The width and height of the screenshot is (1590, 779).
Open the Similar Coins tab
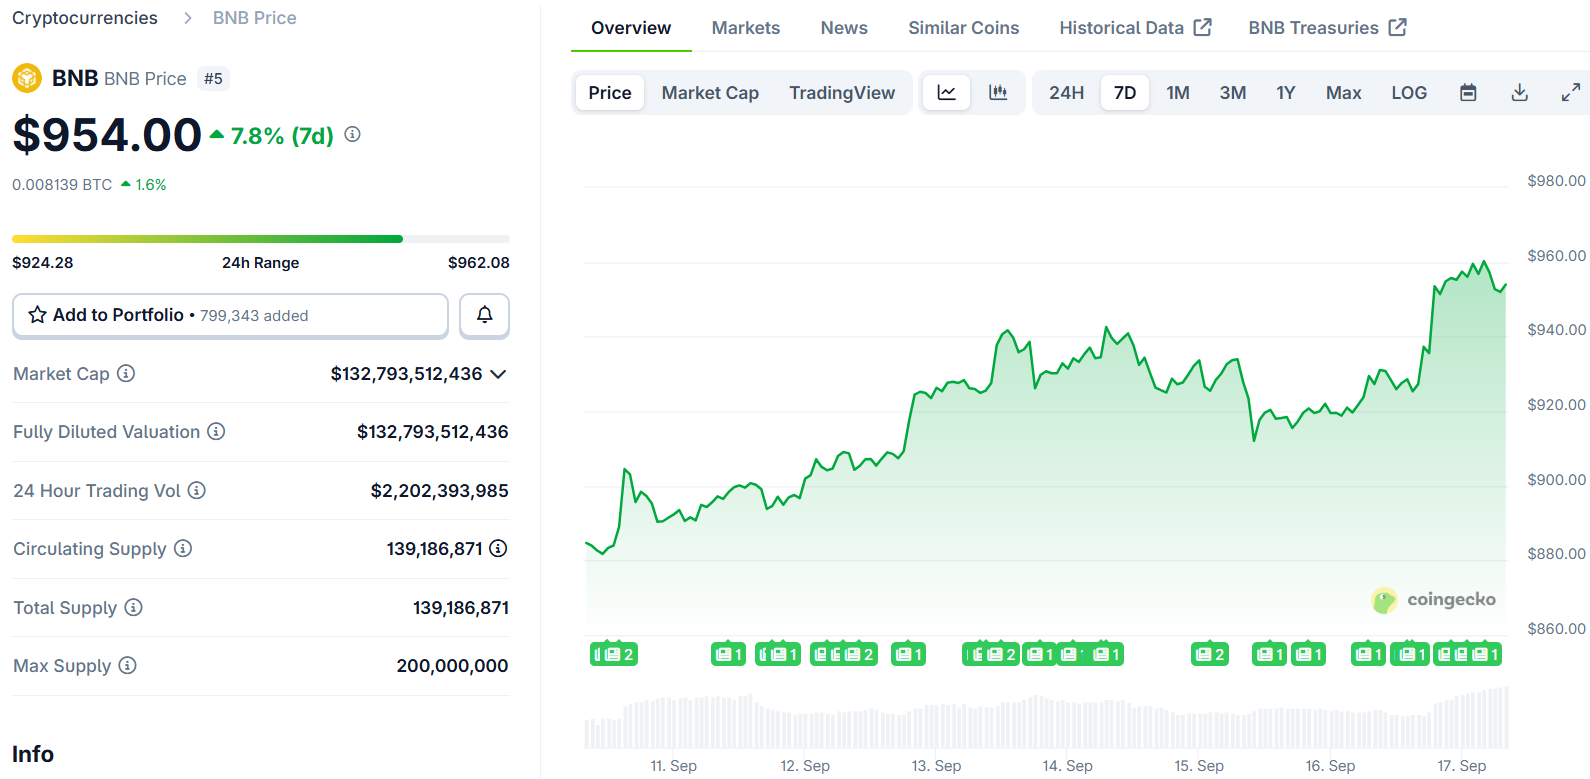(x=964, y=28)
